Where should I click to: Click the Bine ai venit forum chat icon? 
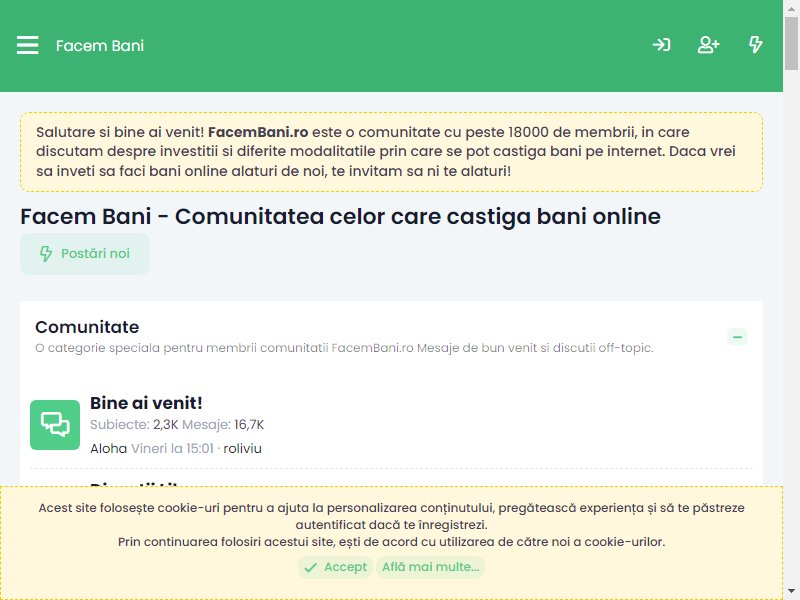coord(55,425)
